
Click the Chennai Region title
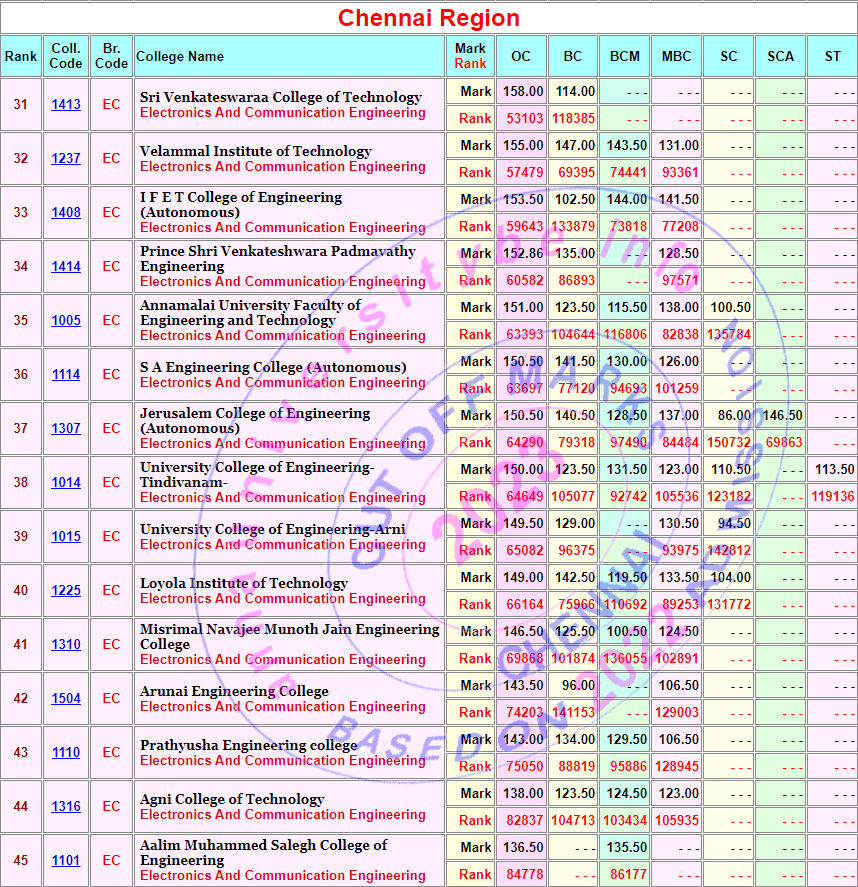tap(428, 18)
